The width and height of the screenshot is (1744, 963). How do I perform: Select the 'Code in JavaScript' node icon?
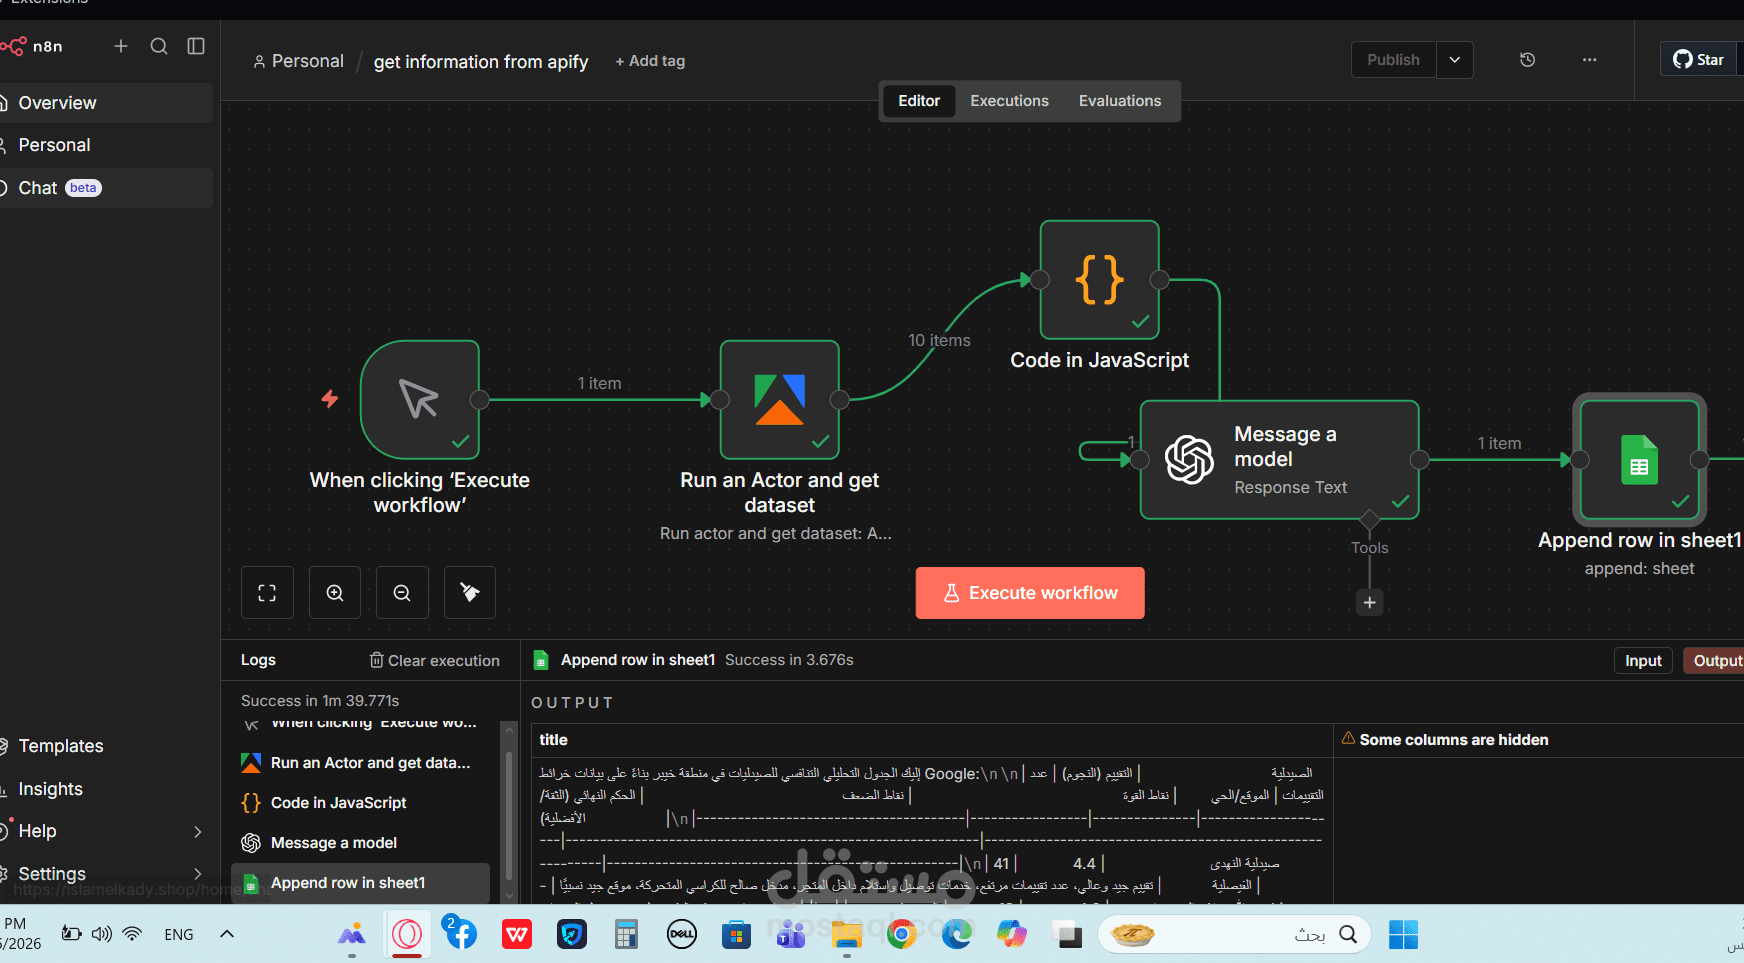[1099, 280]
